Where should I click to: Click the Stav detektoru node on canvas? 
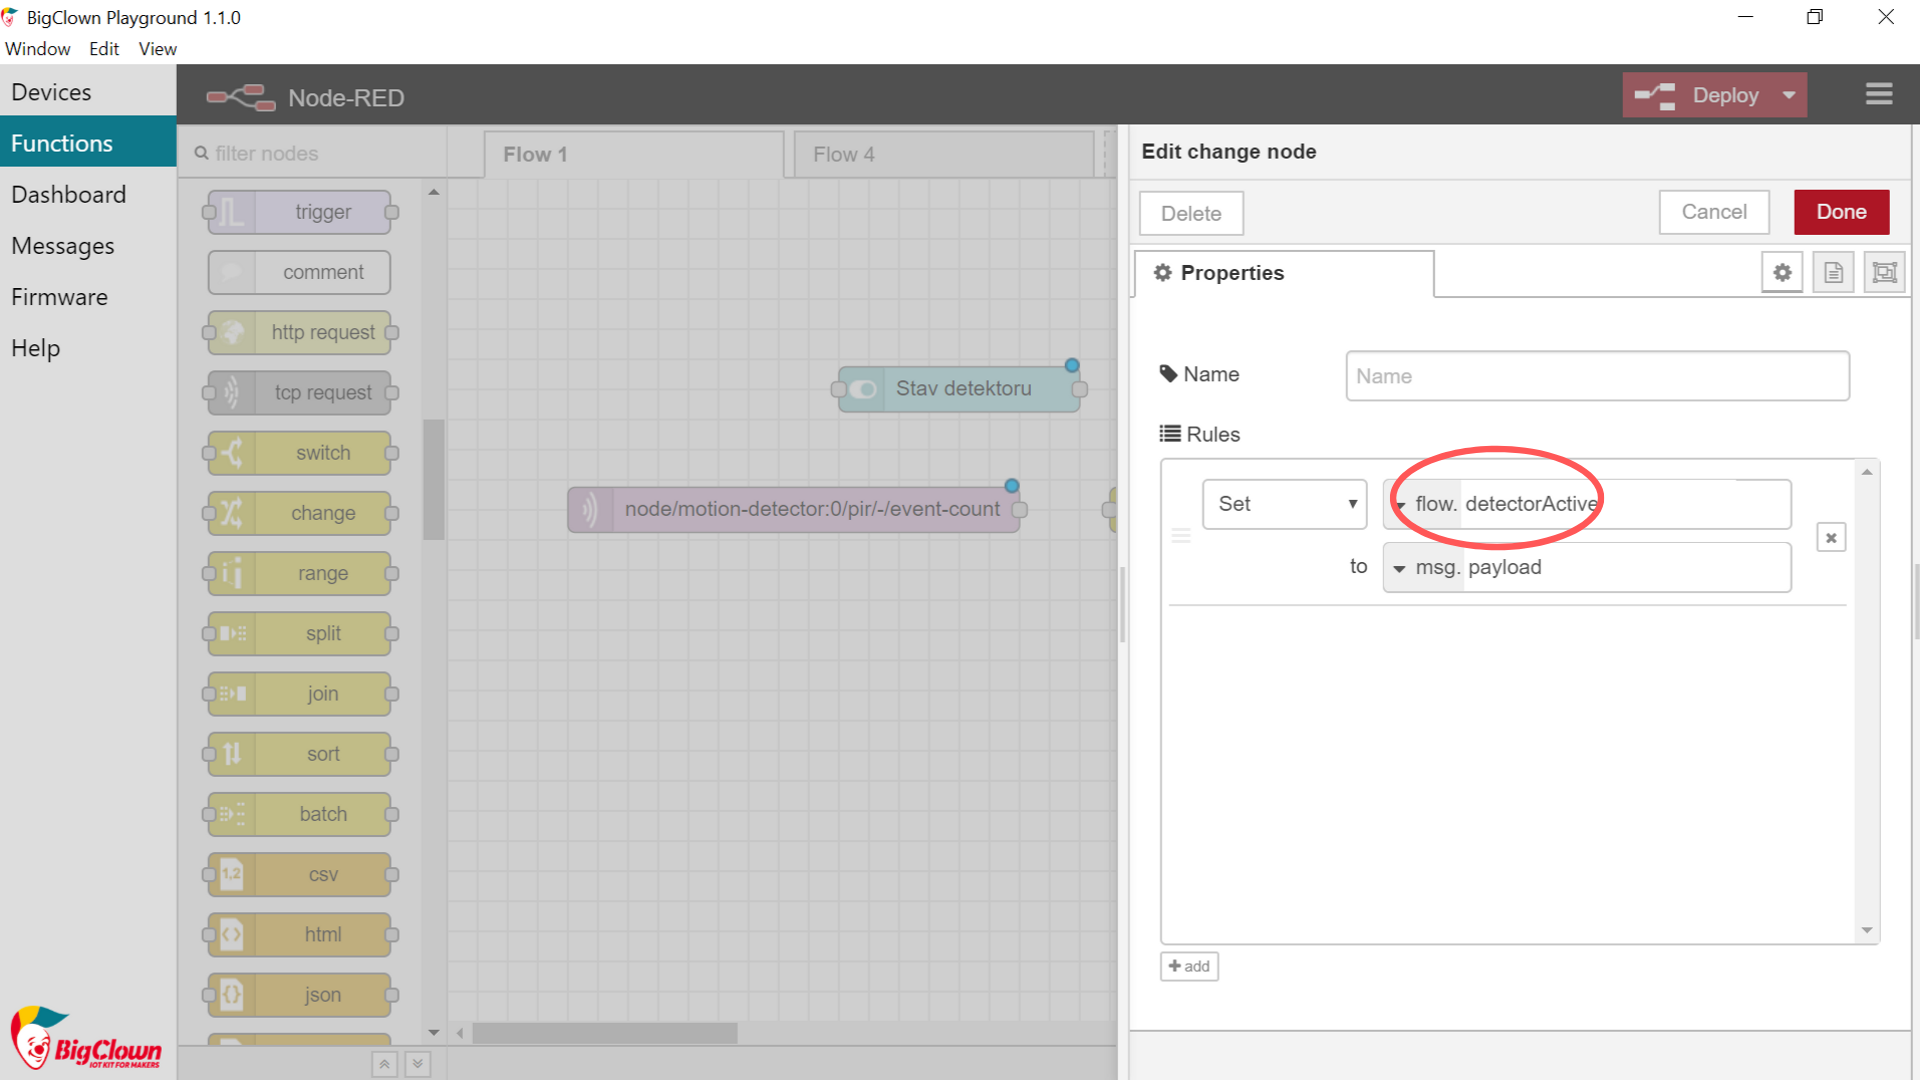click(959, 389)
